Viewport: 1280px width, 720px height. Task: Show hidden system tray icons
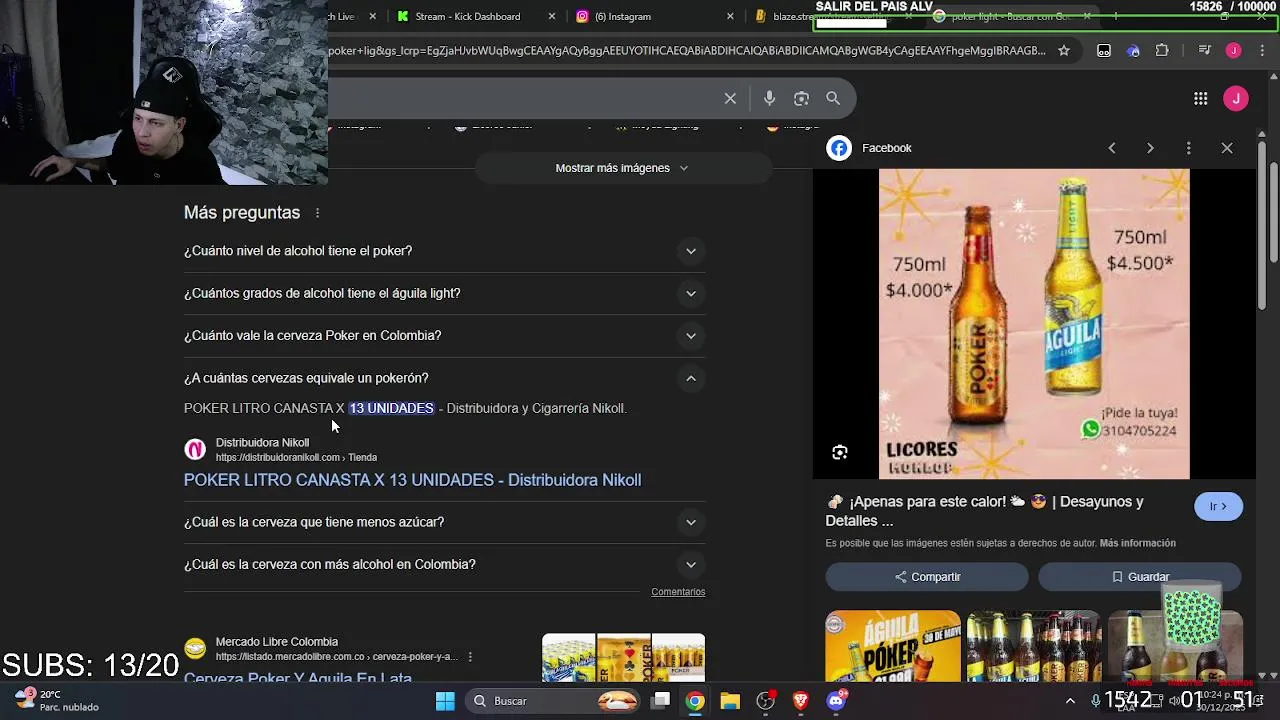point(1070,701)
